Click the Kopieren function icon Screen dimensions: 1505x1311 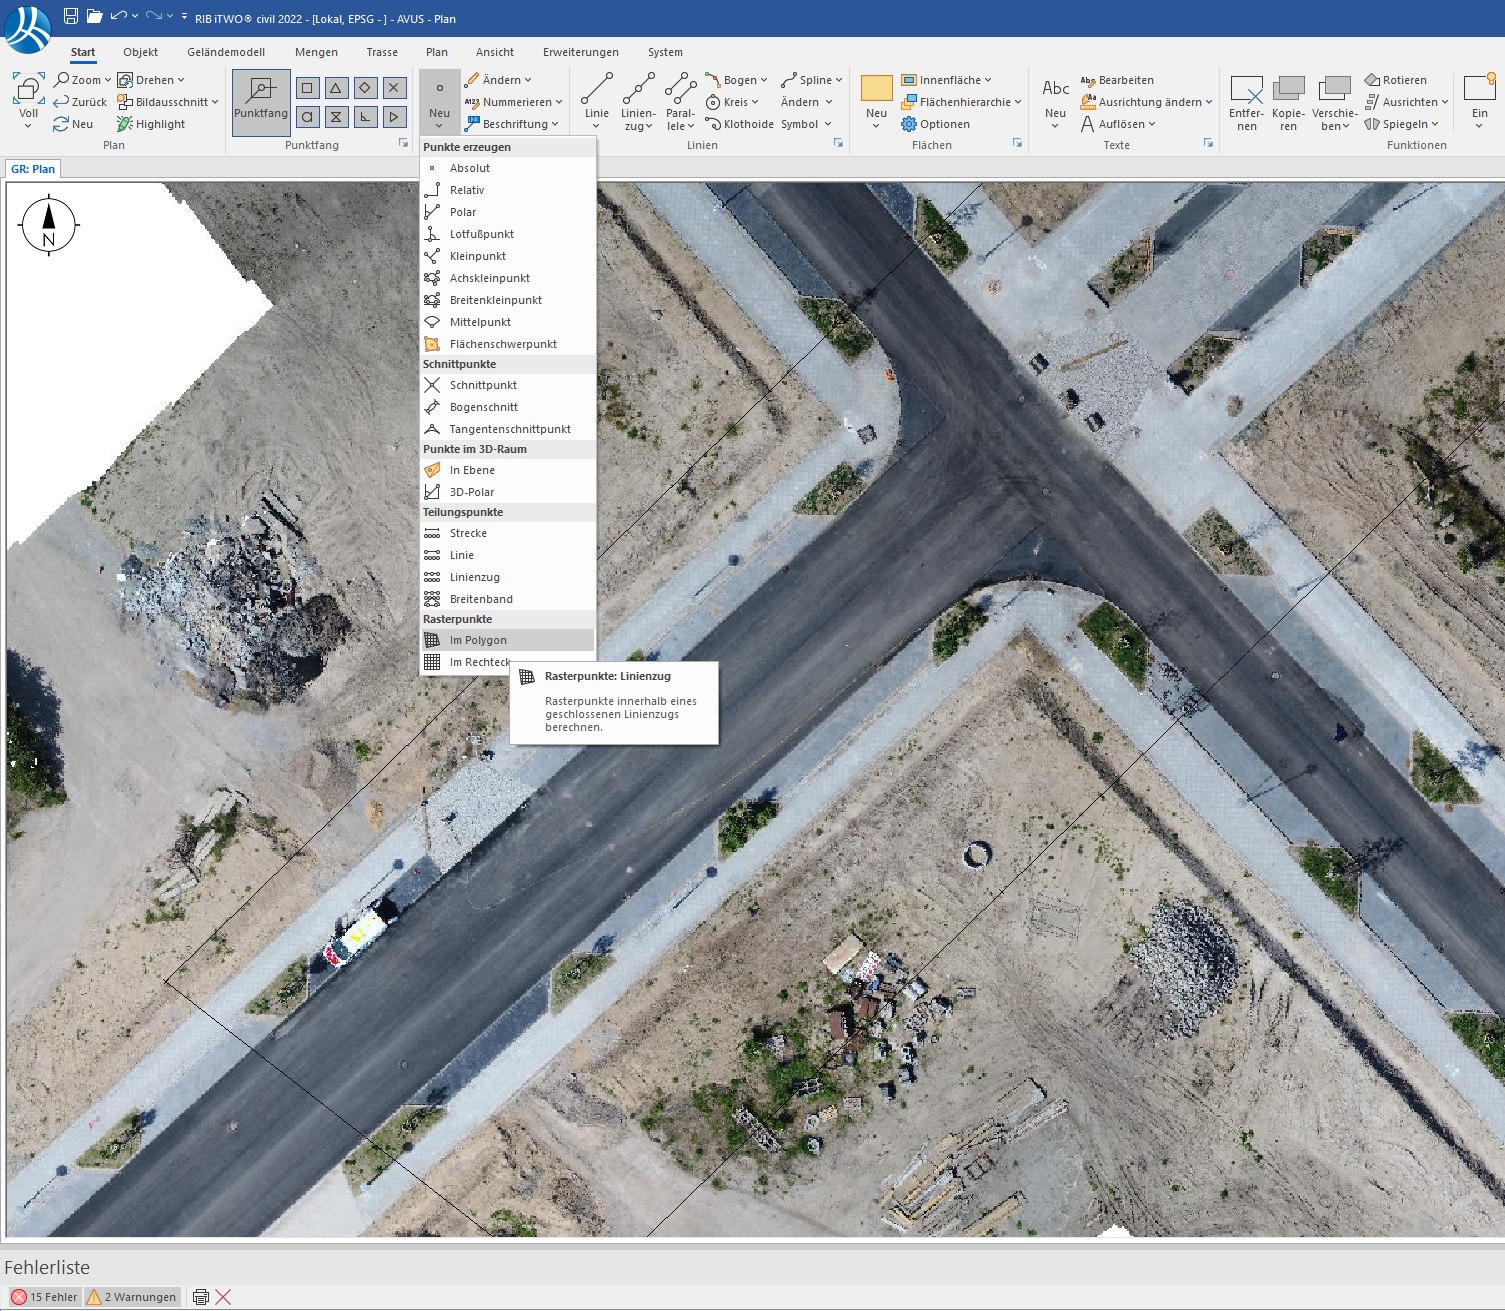1288,90
